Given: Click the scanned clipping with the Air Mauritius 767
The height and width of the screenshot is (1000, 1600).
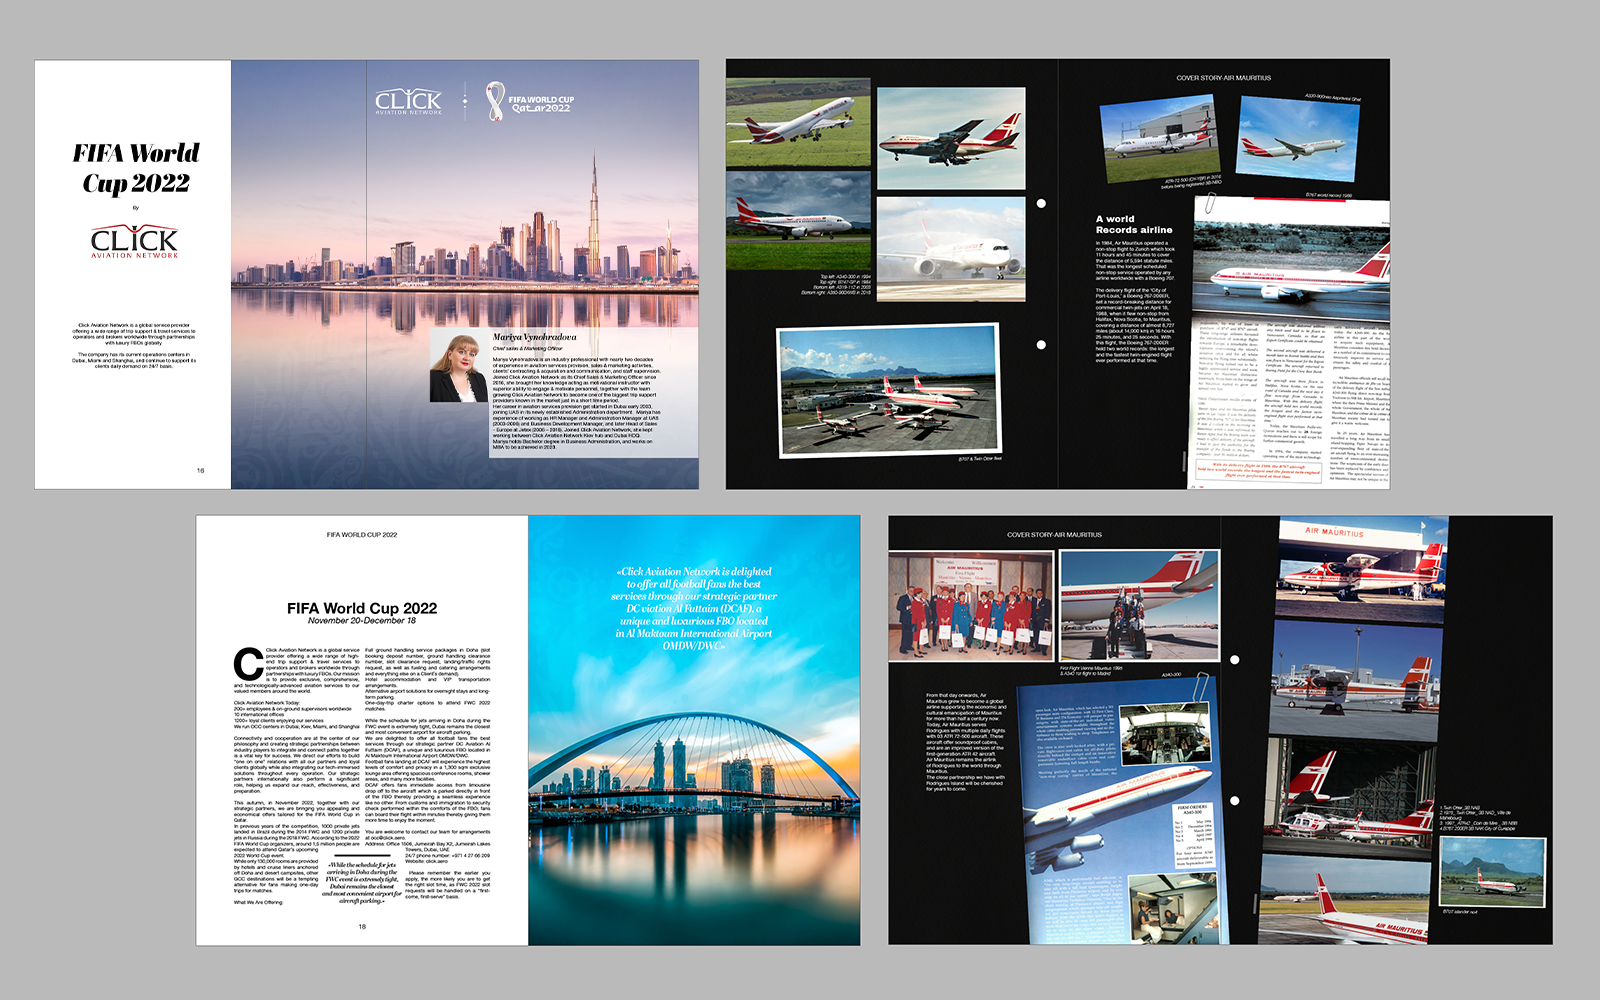Looking at the screenshot, I should [x=1290, y=341].
